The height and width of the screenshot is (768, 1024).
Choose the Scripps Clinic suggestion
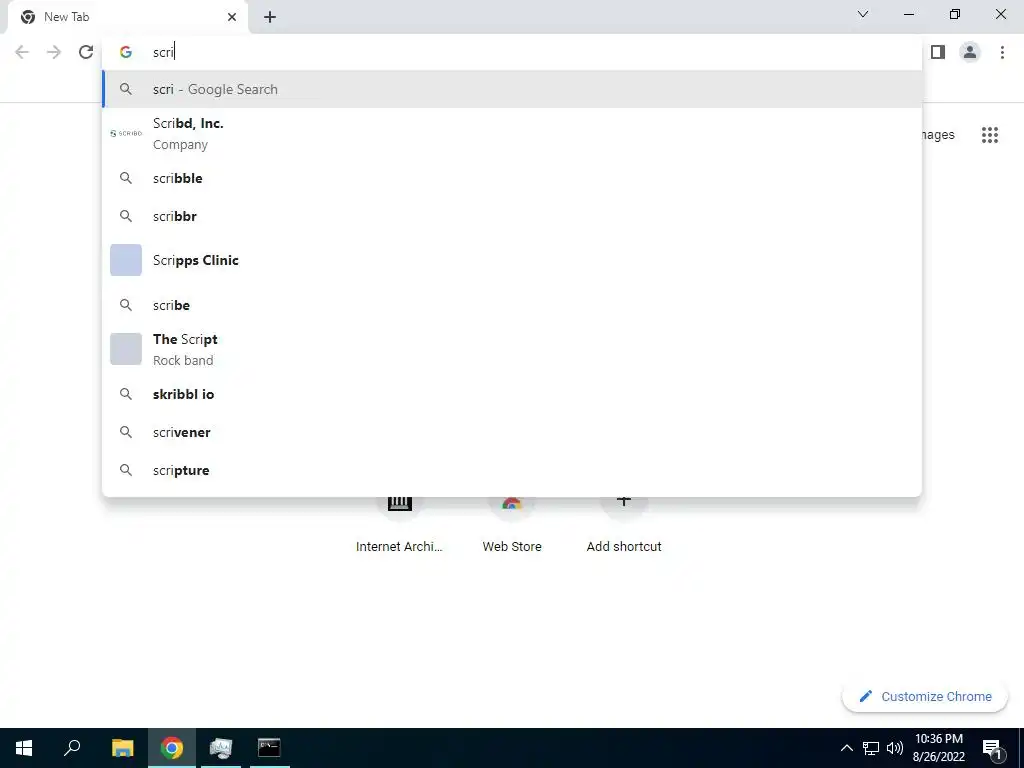click(x=512, y=260)
